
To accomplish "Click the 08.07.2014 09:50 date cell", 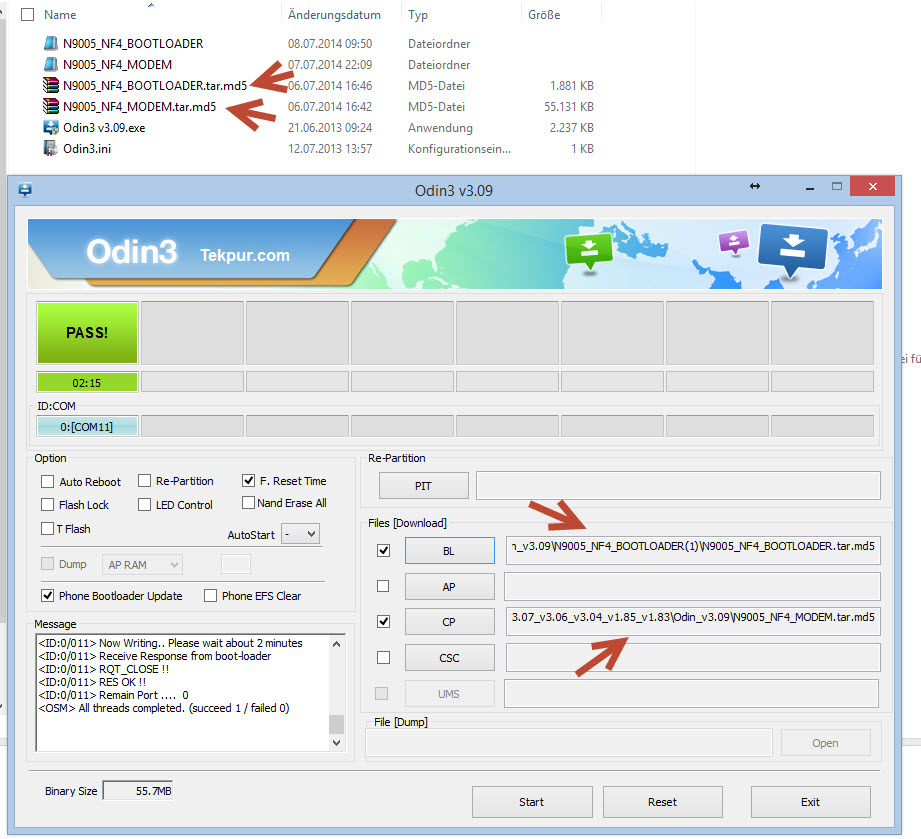I will pos(330,43).
